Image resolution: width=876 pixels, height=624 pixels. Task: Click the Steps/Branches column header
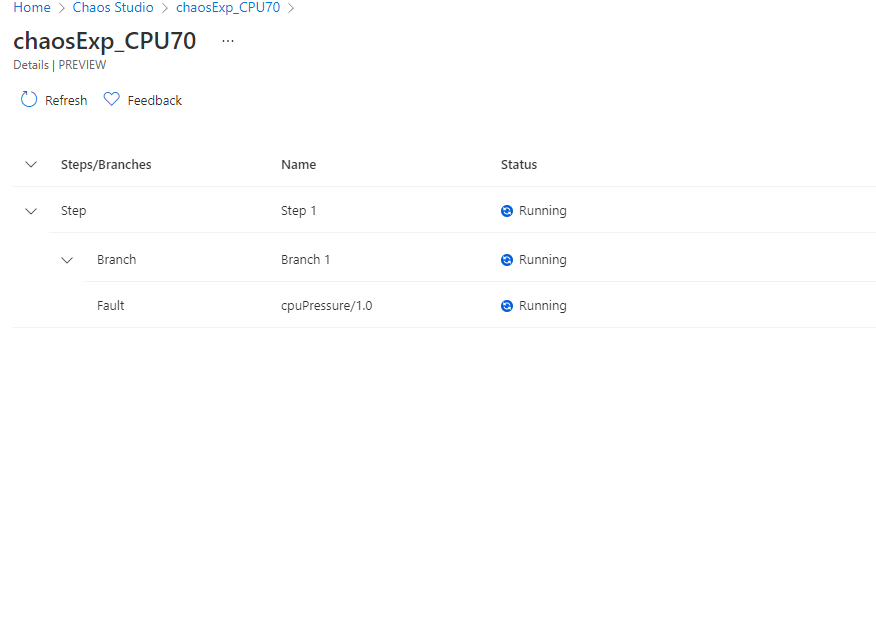[106, 165]
